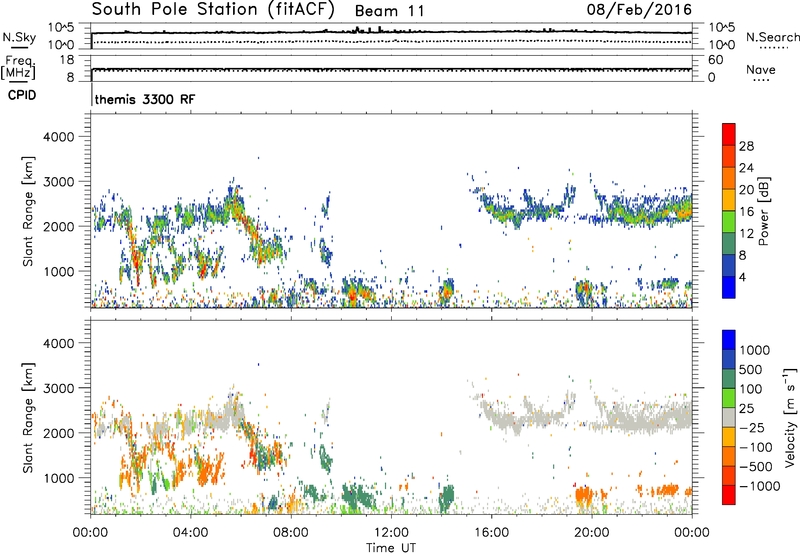Click the '16:00' time tick label
800x554 pixels.
491,533
